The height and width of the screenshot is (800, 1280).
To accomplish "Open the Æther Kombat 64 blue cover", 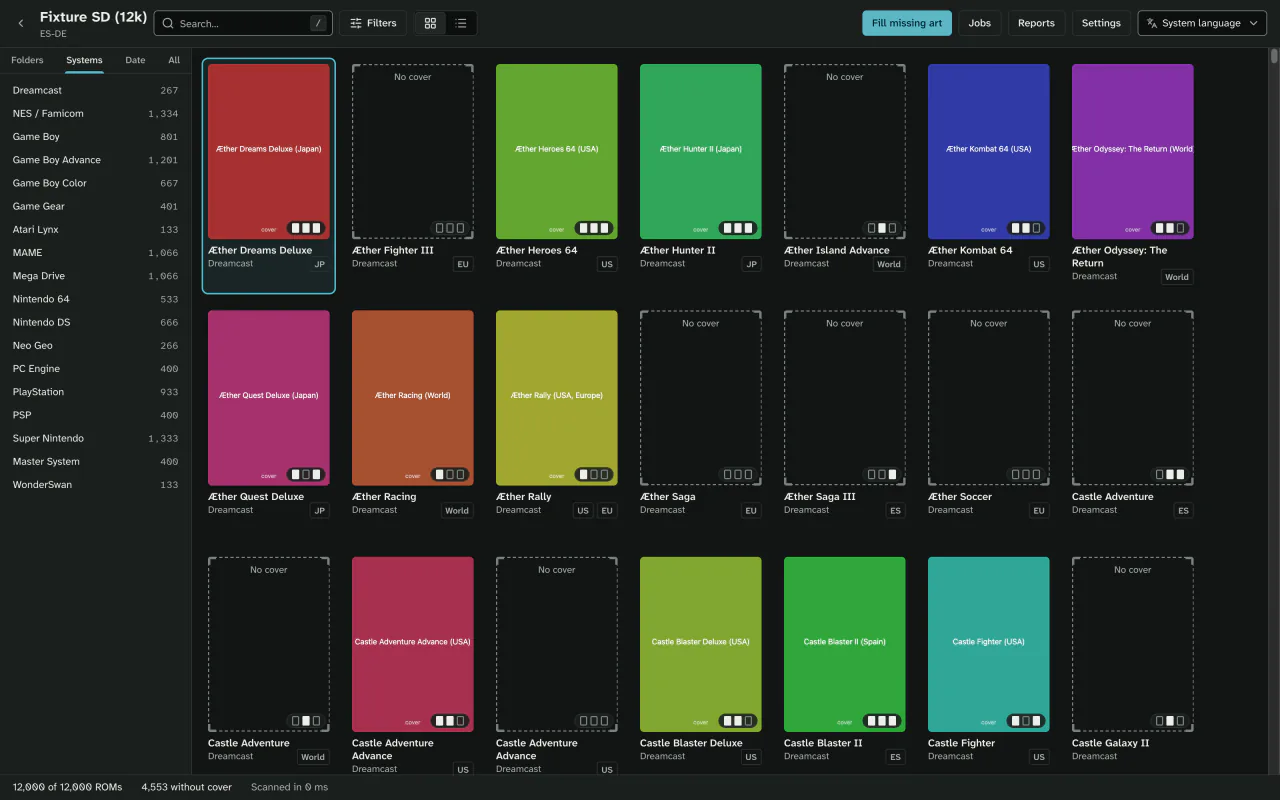I will pos(989,152).
